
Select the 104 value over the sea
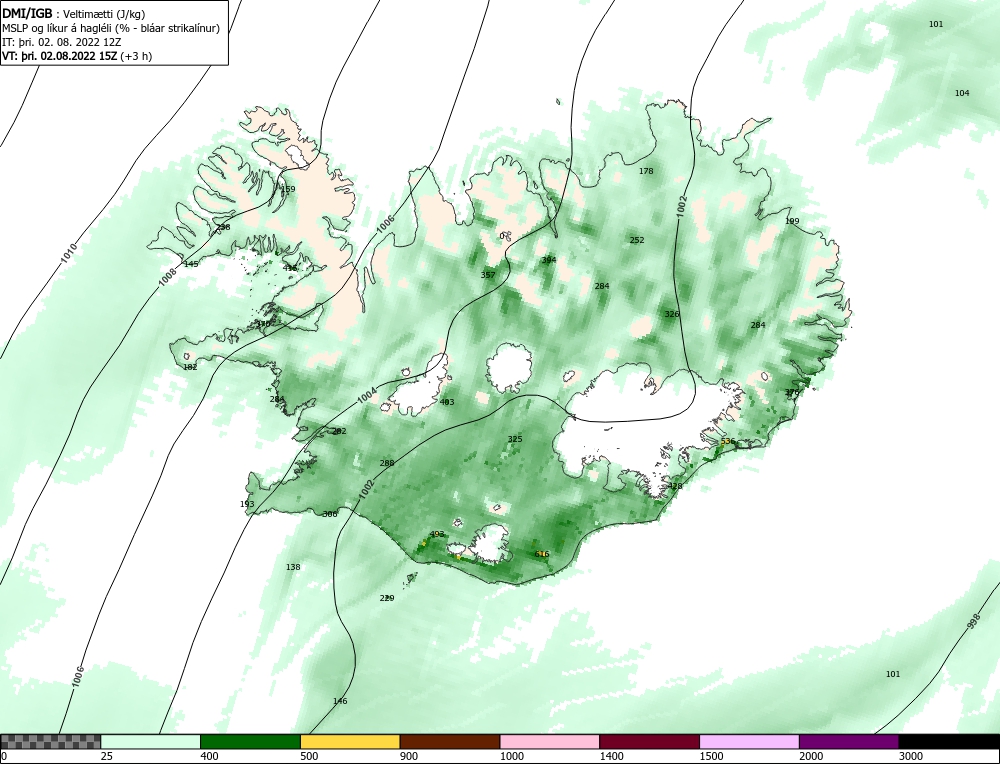click(962, 93)
